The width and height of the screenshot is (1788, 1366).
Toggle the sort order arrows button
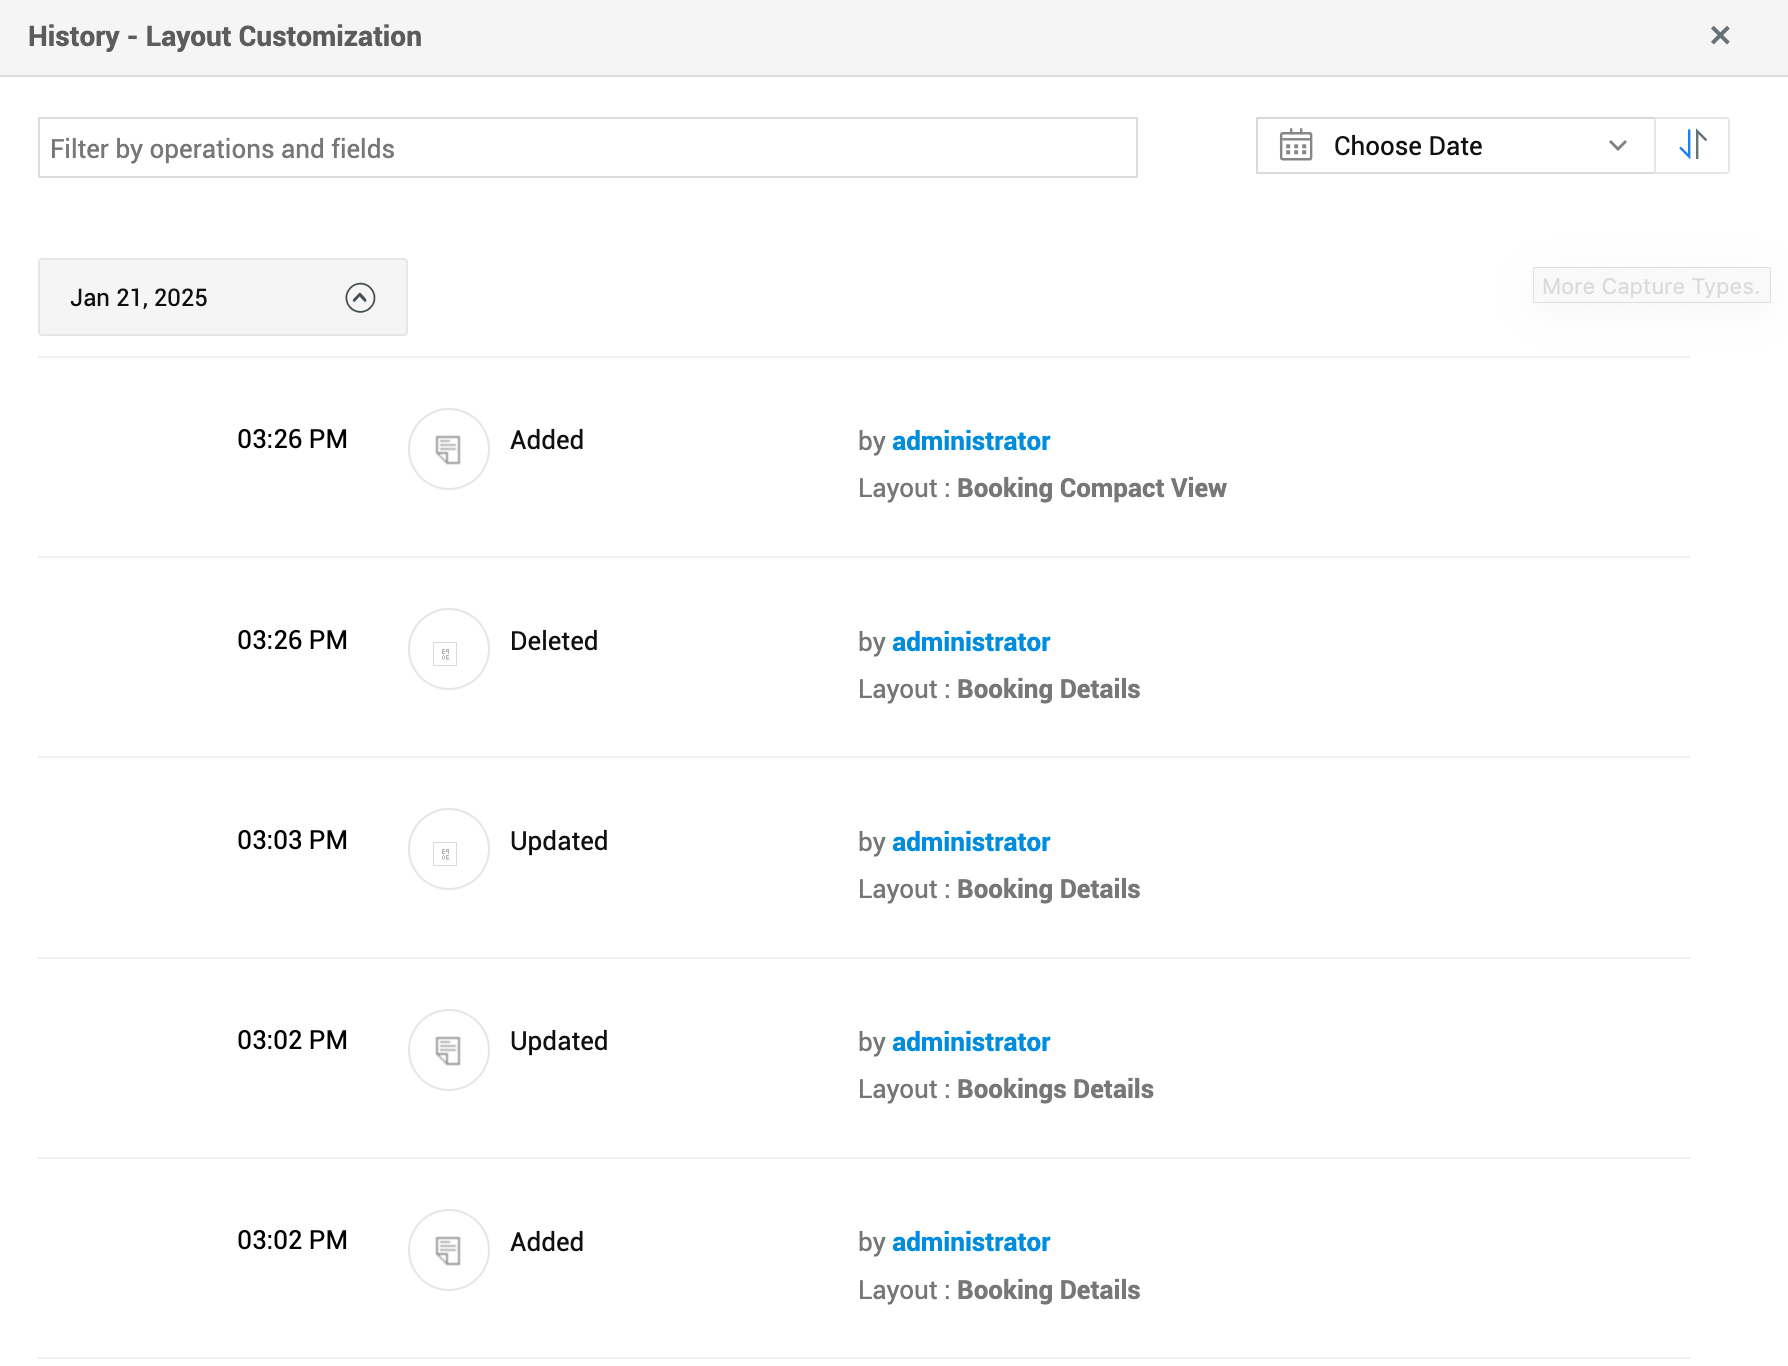(x=1692, y=146)
